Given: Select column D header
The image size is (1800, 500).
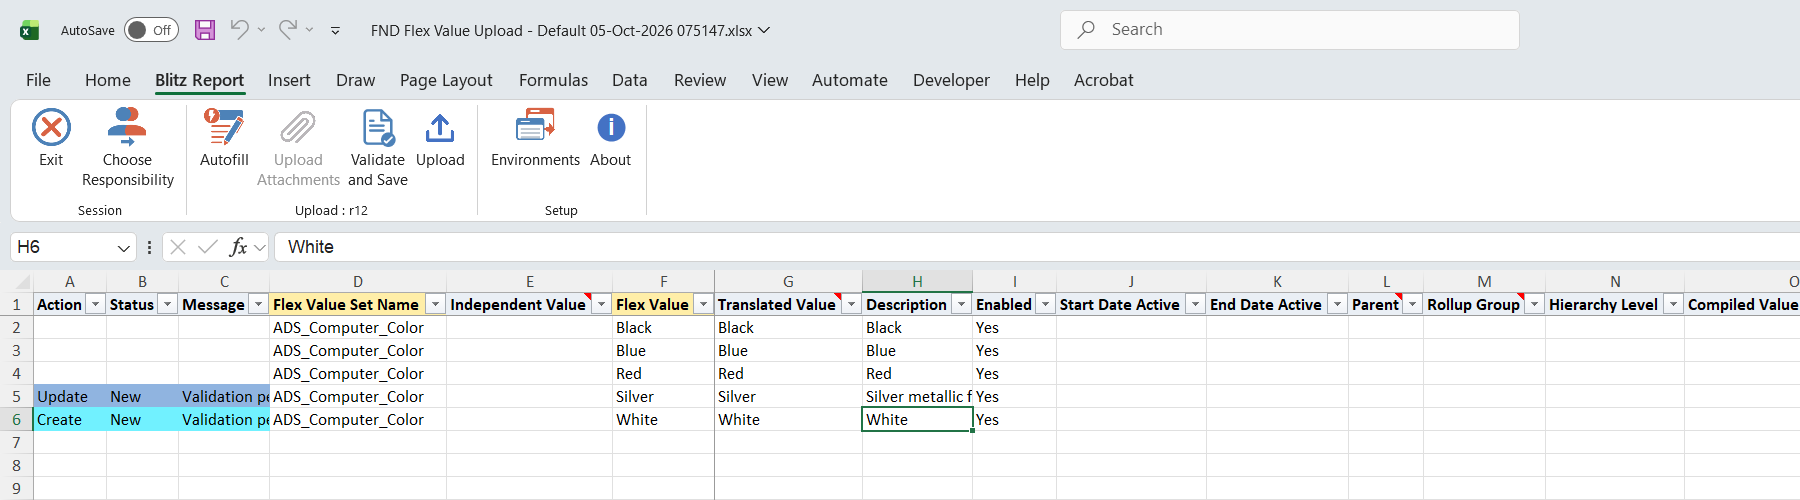Looking at the screenshot, I should (358, 282).
